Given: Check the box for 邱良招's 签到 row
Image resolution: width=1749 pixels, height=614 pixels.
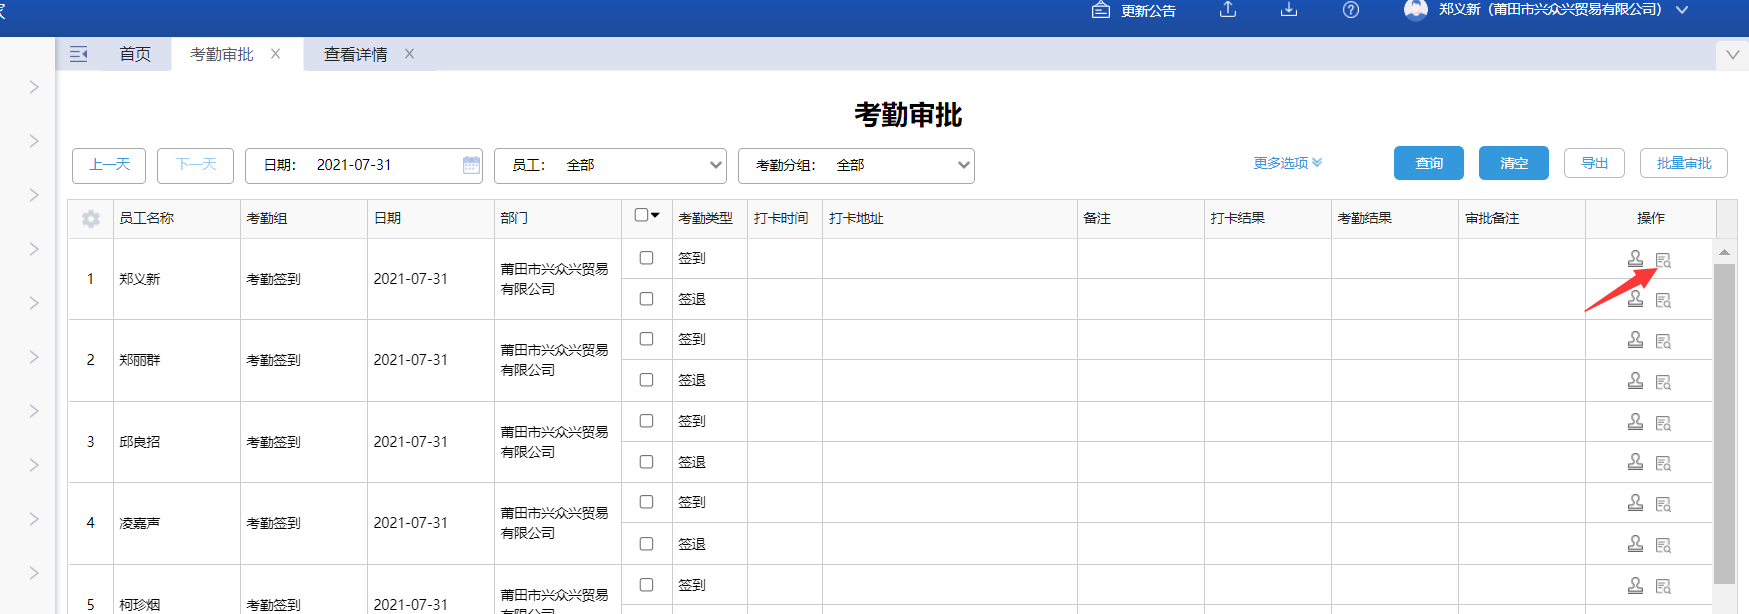Looking at the screenshot, I should tap(646, 421).
